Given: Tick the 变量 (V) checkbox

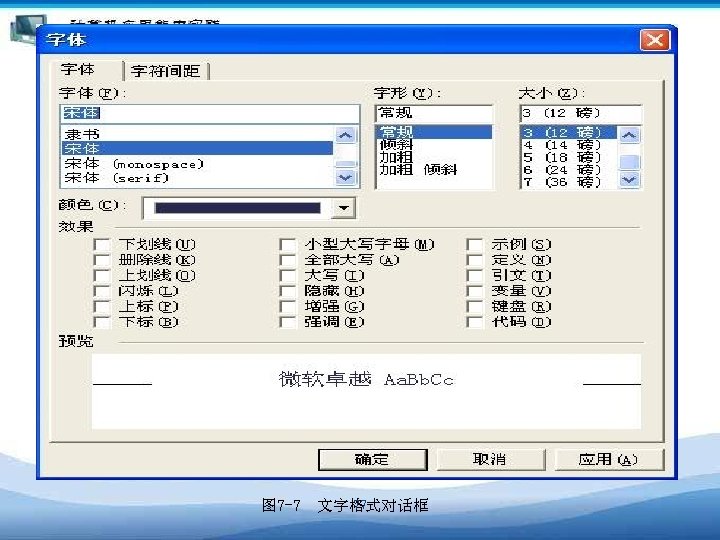Looking at the screenshot, I should [475, 291].
